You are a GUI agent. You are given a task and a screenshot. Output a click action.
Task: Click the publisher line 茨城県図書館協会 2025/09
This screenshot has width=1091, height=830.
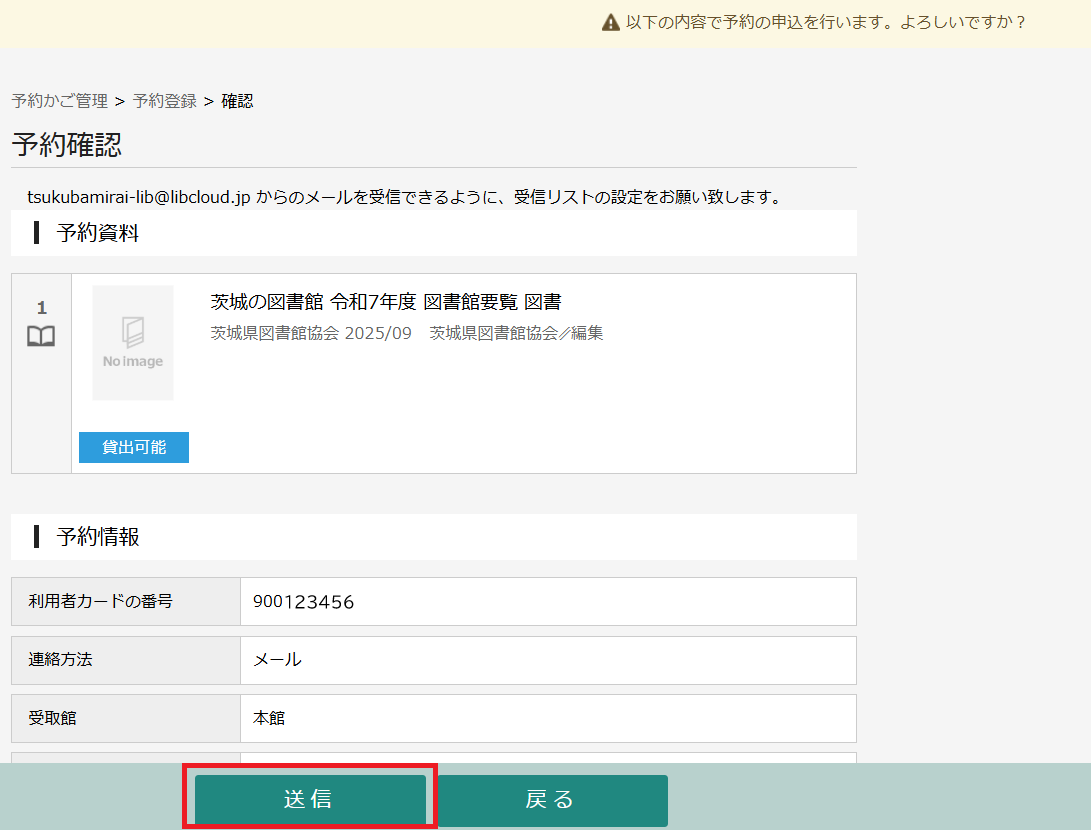pos(311,333)
